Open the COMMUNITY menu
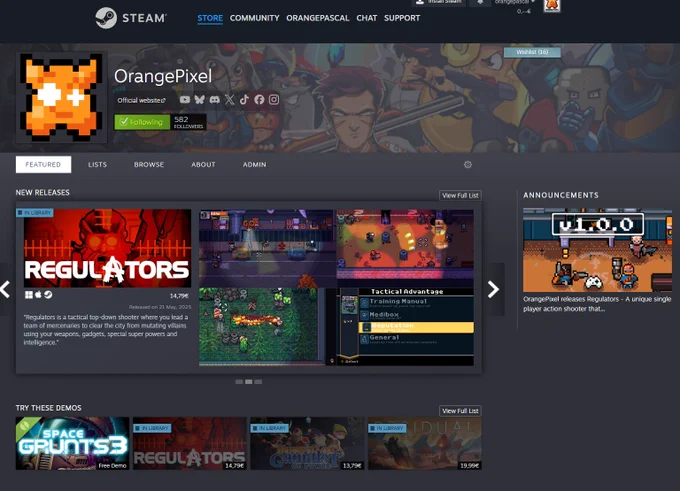 [x=255, y=18]
